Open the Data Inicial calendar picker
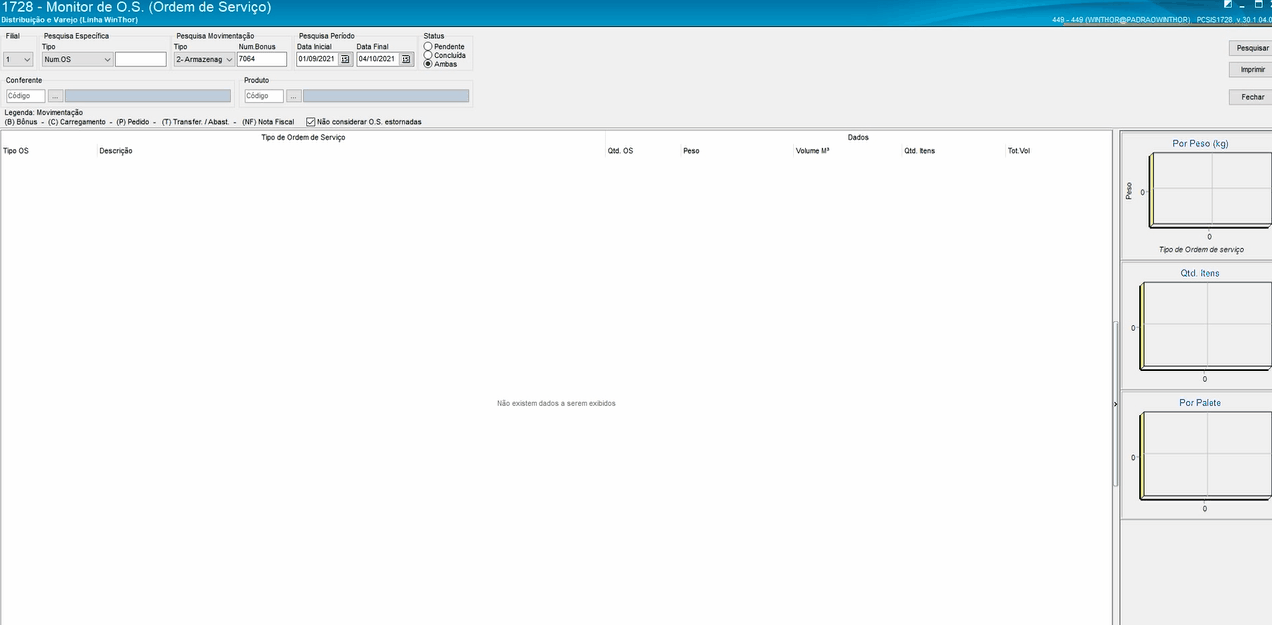This screenshot has height=625, width=1272. (x=345, y=59)
